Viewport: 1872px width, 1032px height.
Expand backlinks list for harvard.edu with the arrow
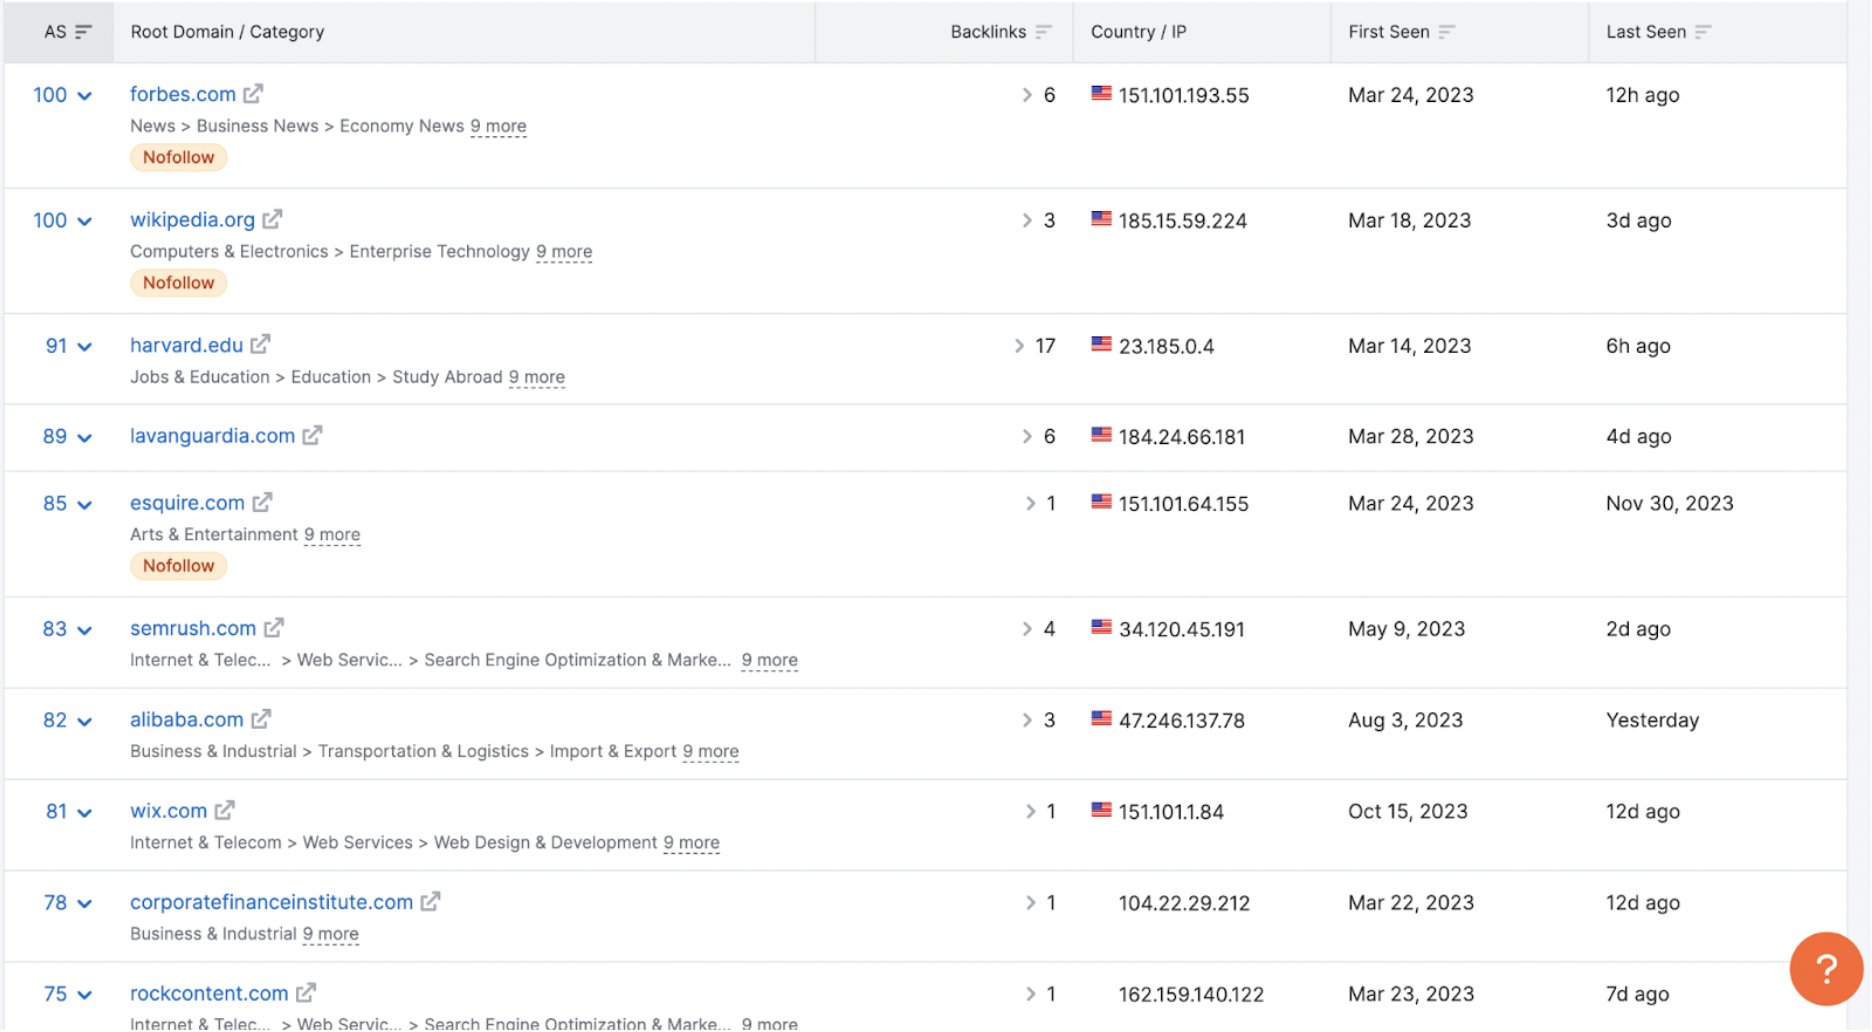tap(1019, 345)
